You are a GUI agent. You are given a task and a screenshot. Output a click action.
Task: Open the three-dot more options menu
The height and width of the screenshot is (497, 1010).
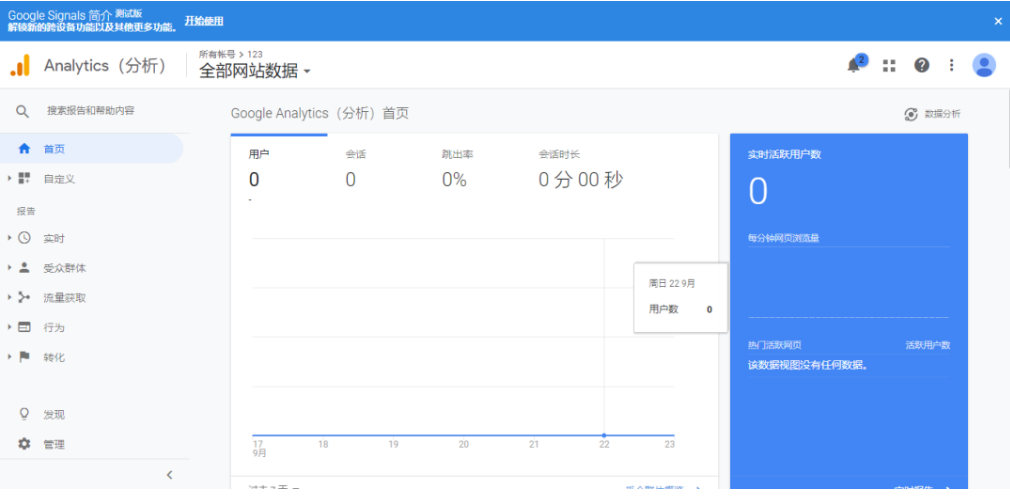951,65
